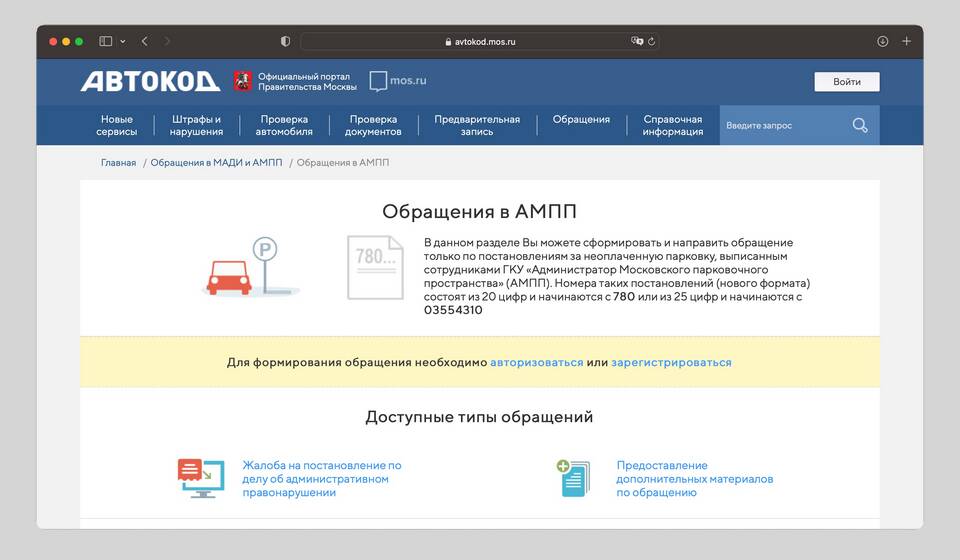
Task: Click the search magnifier icon
Action: coord(860,125)
